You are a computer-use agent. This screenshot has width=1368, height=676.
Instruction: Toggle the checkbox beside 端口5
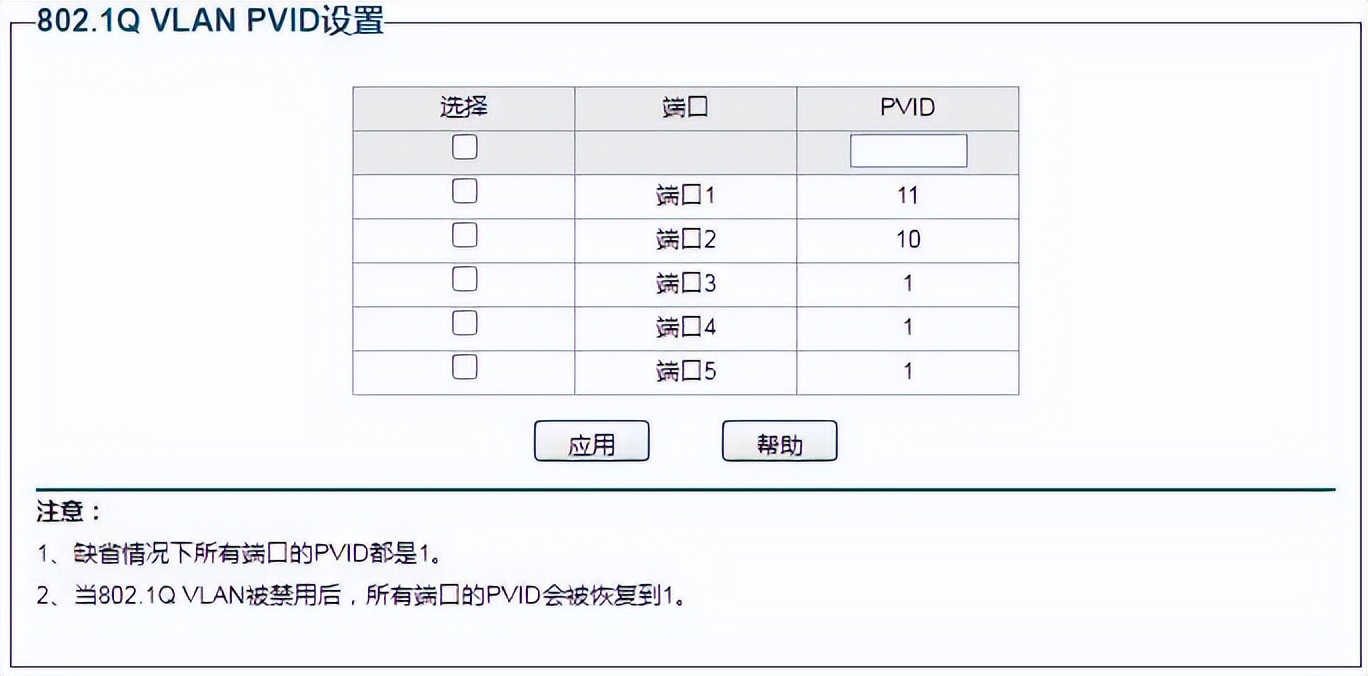click(x=463, y=366)
